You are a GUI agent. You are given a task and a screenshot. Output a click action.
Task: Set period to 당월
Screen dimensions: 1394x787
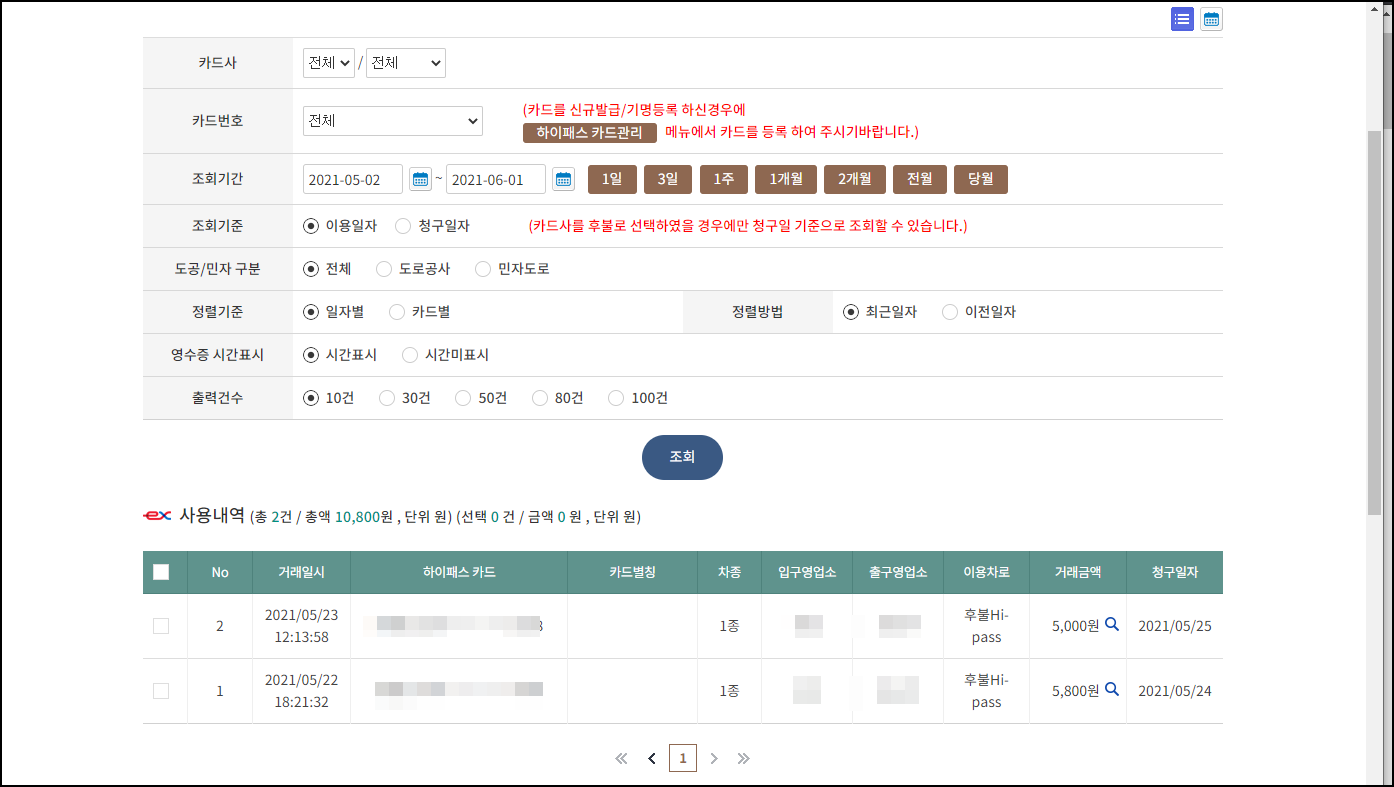pos(981,179)
